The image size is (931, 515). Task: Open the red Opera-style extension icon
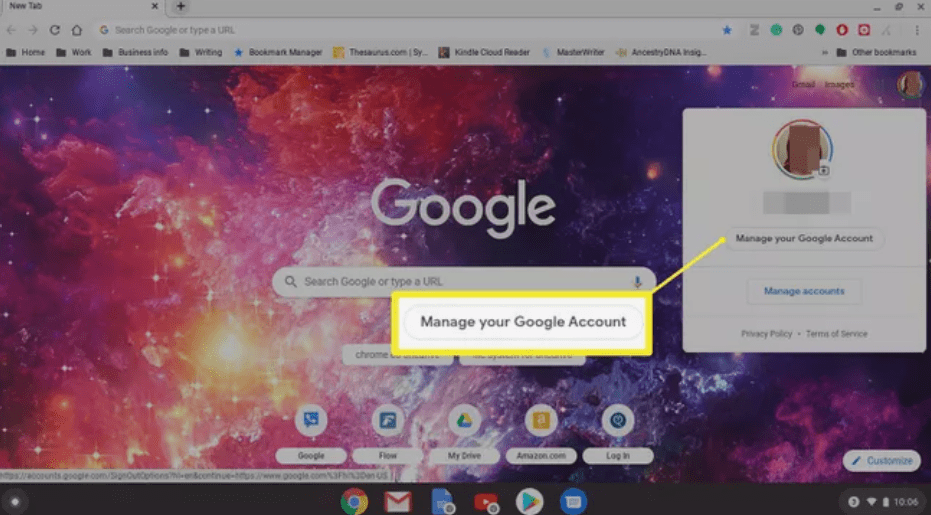842,30
